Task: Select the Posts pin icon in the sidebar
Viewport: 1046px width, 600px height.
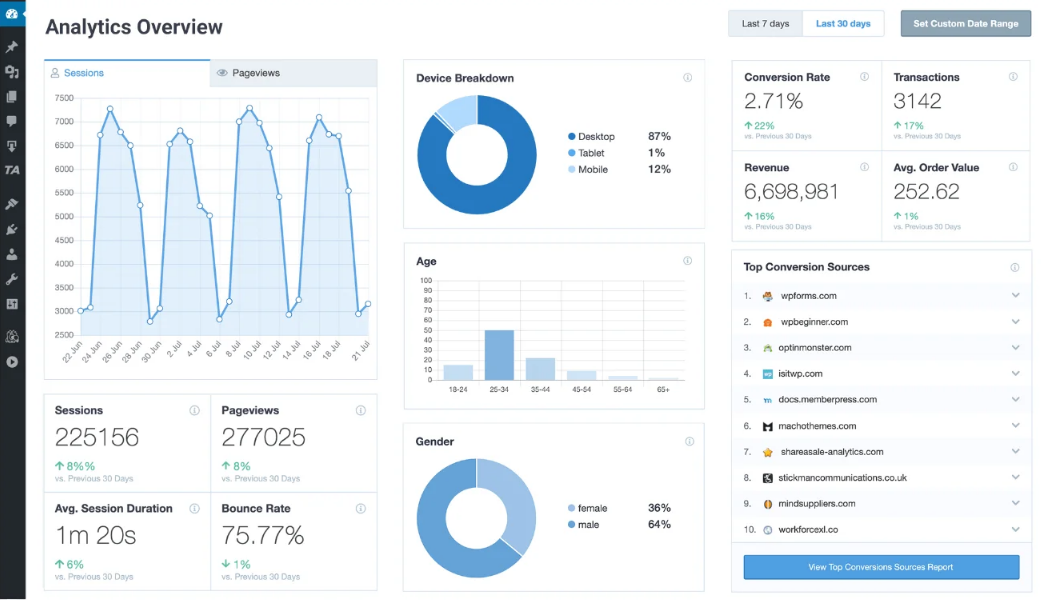Action: pyautogui.click(x=12, y=45)
